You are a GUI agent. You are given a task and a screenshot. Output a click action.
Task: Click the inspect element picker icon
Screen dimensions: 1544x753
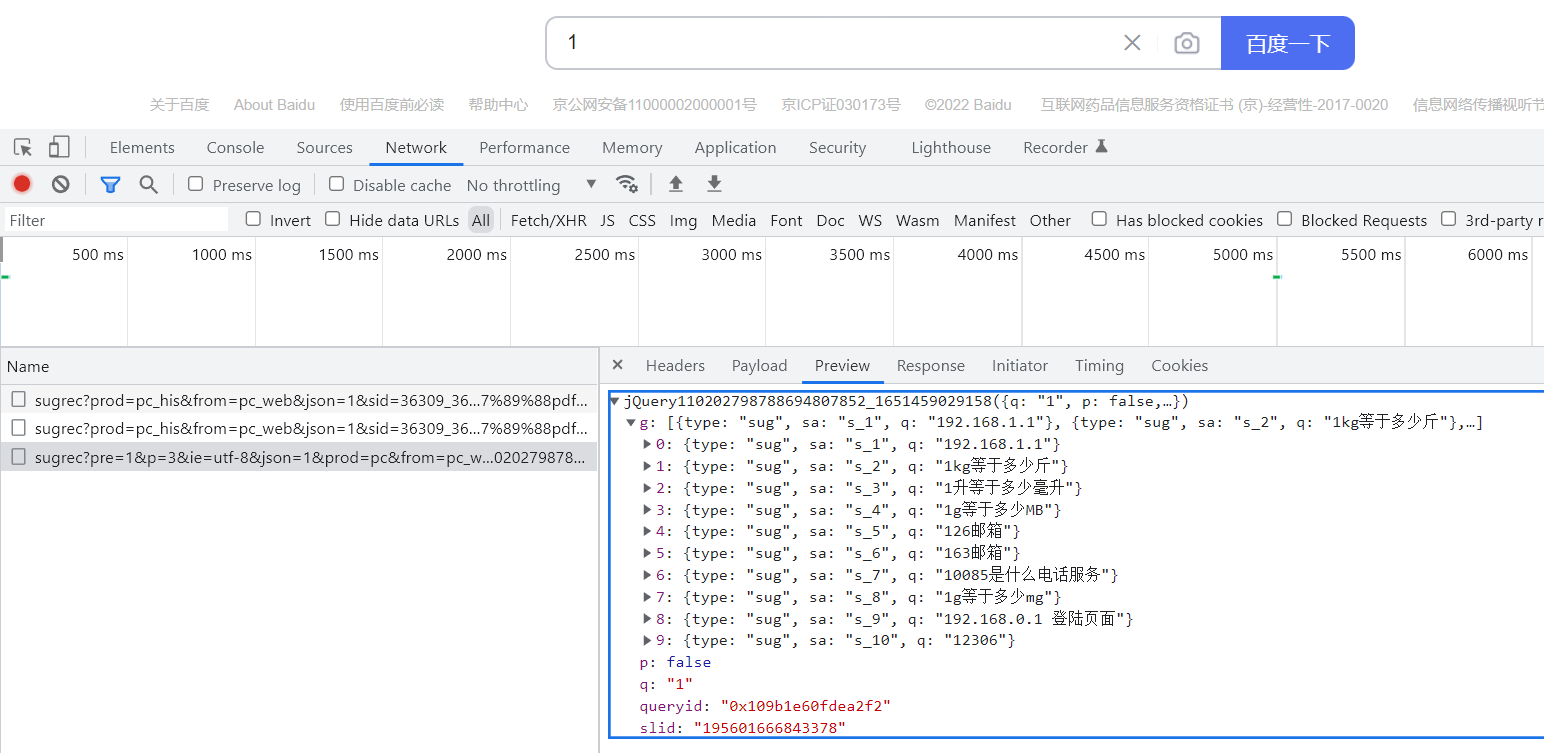click(23, 148)
